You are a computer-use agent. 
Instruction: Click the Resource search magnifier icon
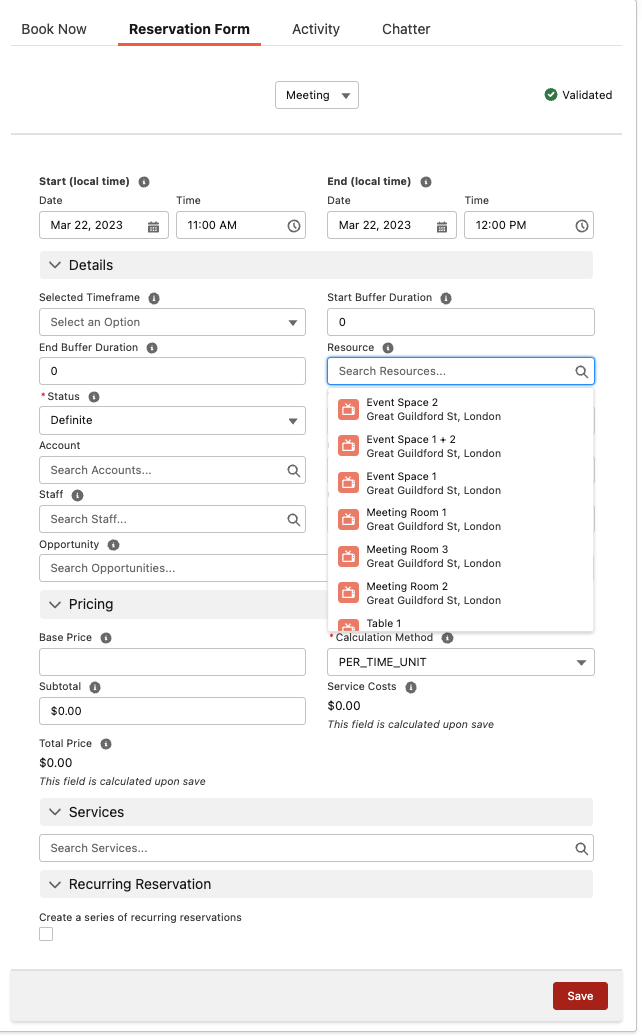[x=581, y=372]
